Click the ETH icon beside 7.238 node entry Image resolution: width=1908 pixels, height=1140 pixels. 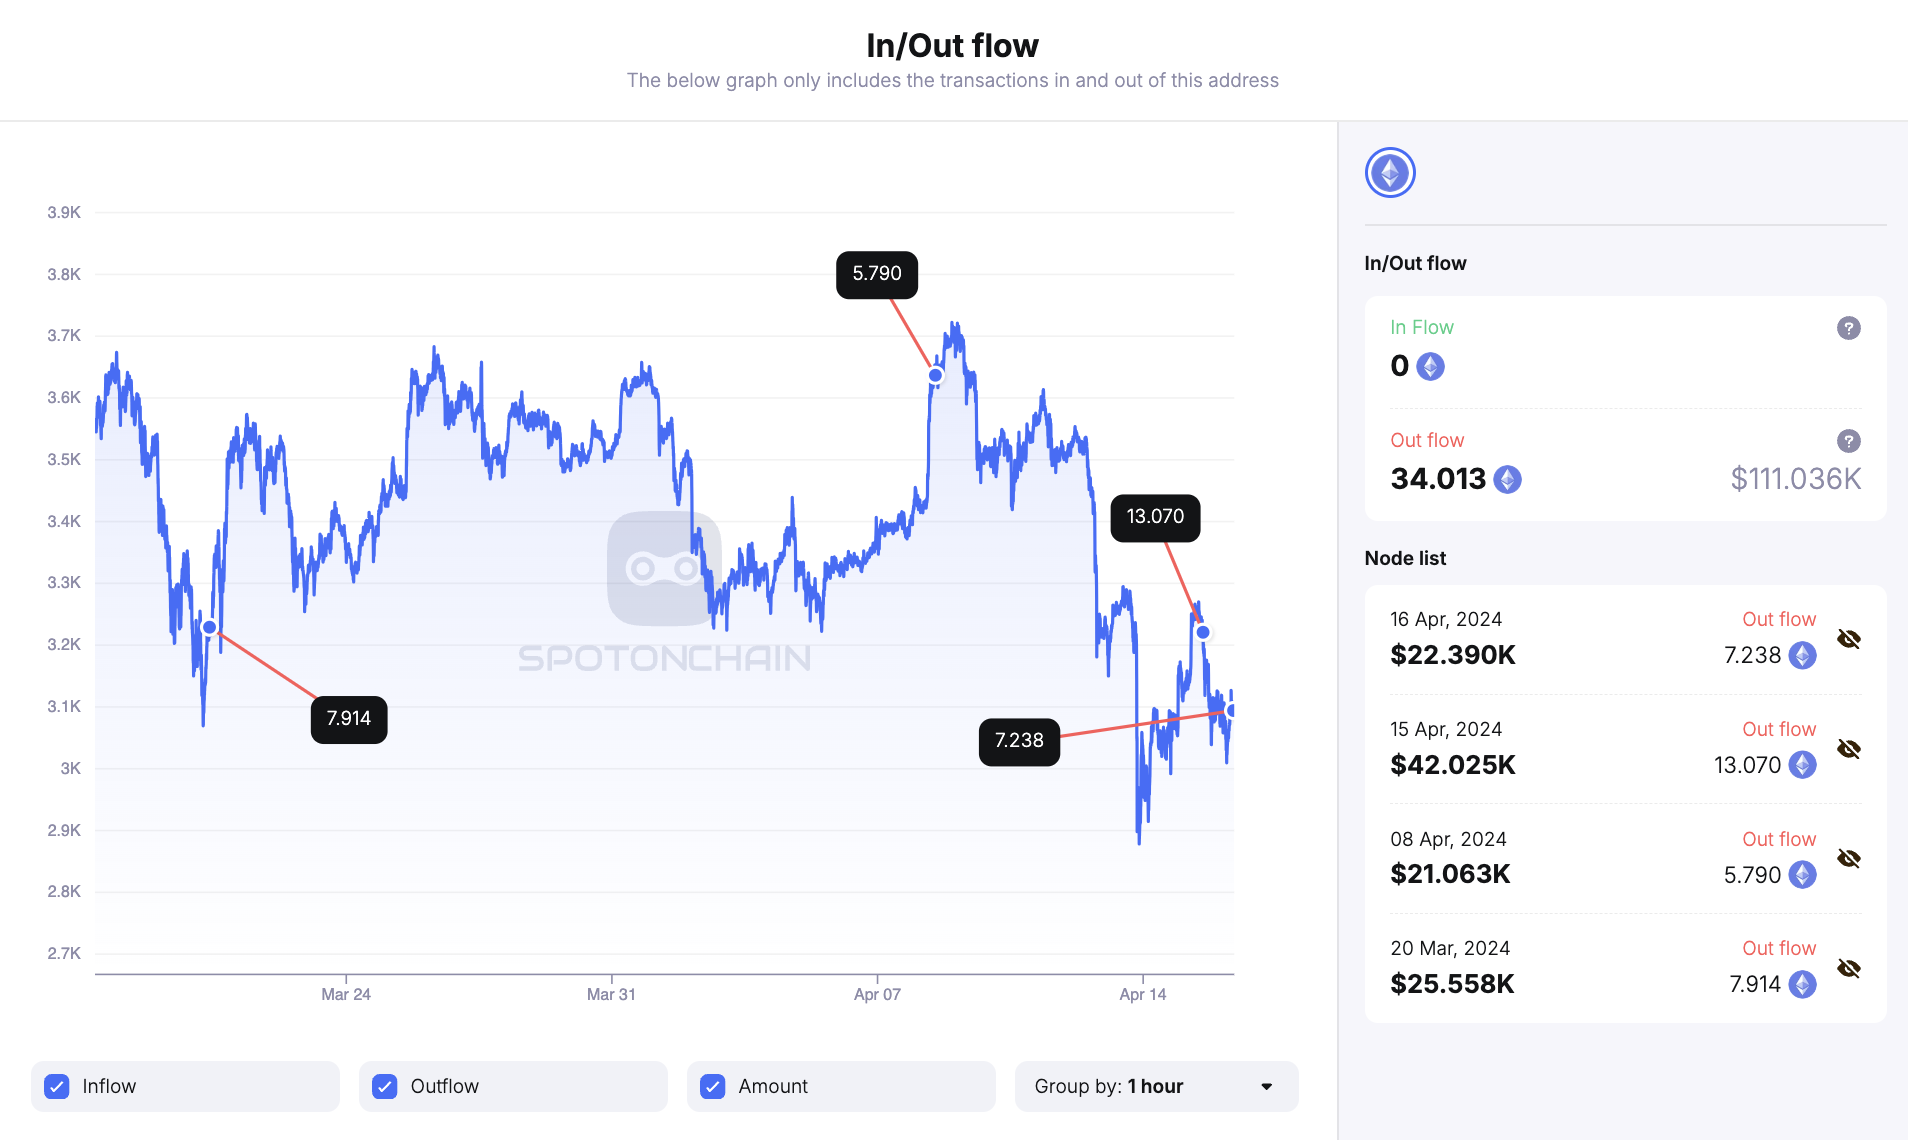[1802, 655]
